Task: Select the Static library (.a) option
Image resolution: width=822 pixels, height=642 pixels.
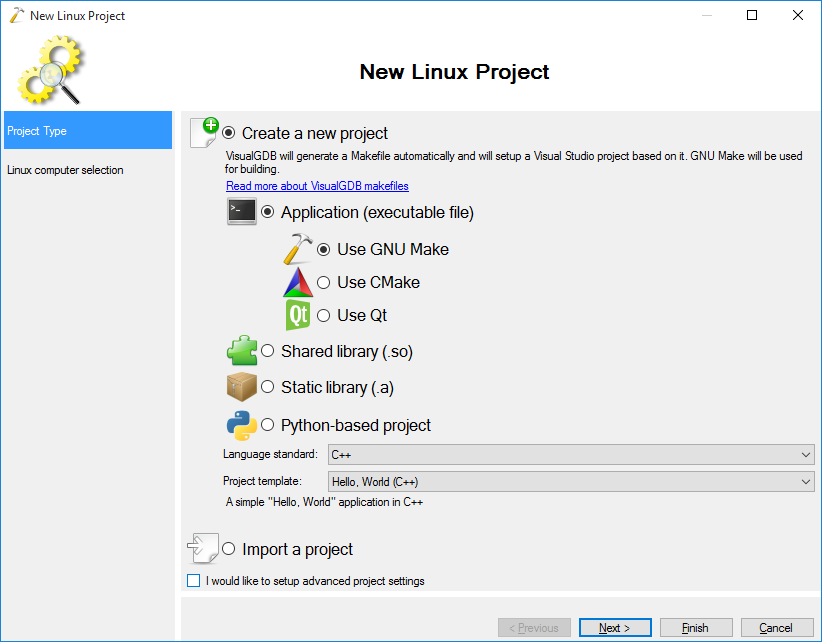Action: pyautogui.click(x=267, y=387)
